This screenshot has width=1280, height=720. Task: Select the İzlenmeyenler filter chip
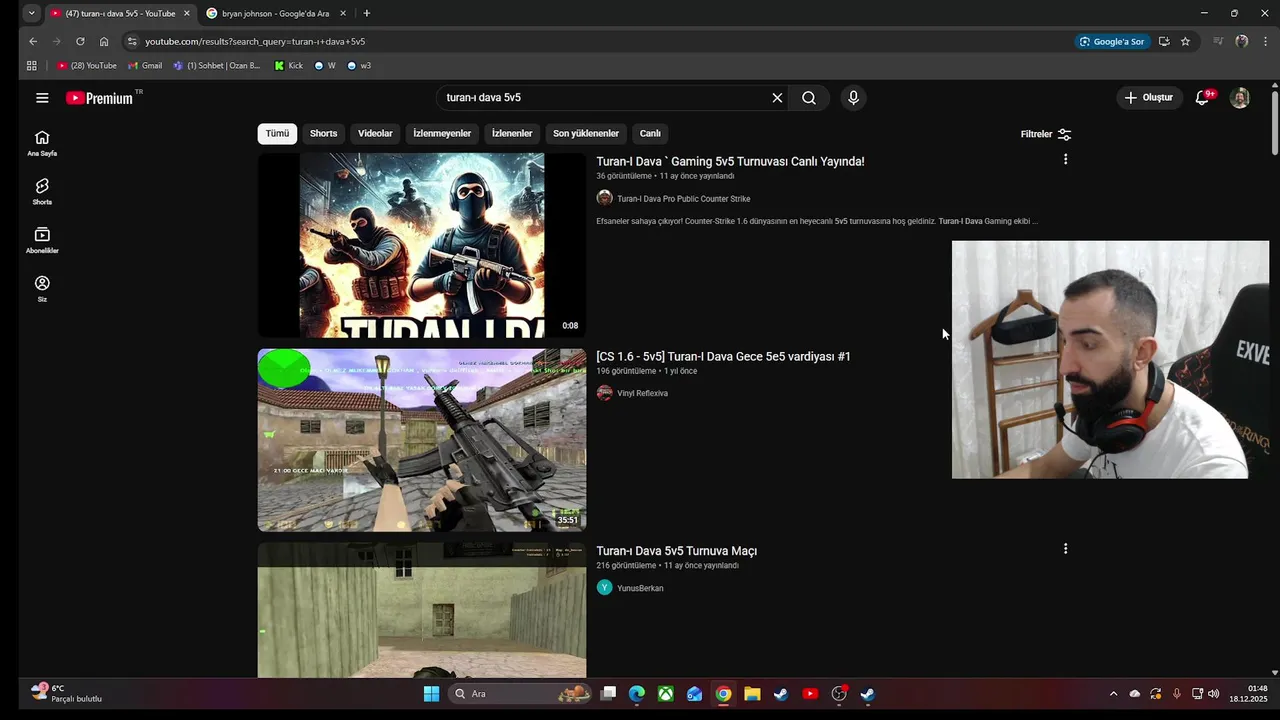[x=442, y=134]
